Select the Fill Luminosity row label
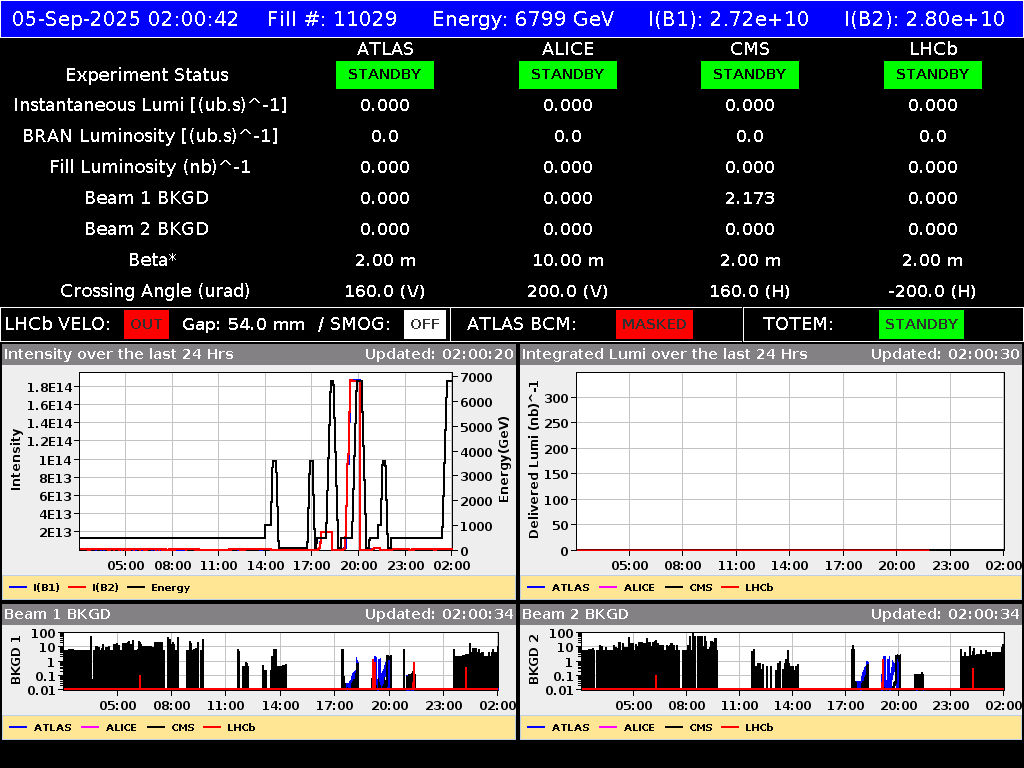The image size is (1024, 768). (150, 167)
